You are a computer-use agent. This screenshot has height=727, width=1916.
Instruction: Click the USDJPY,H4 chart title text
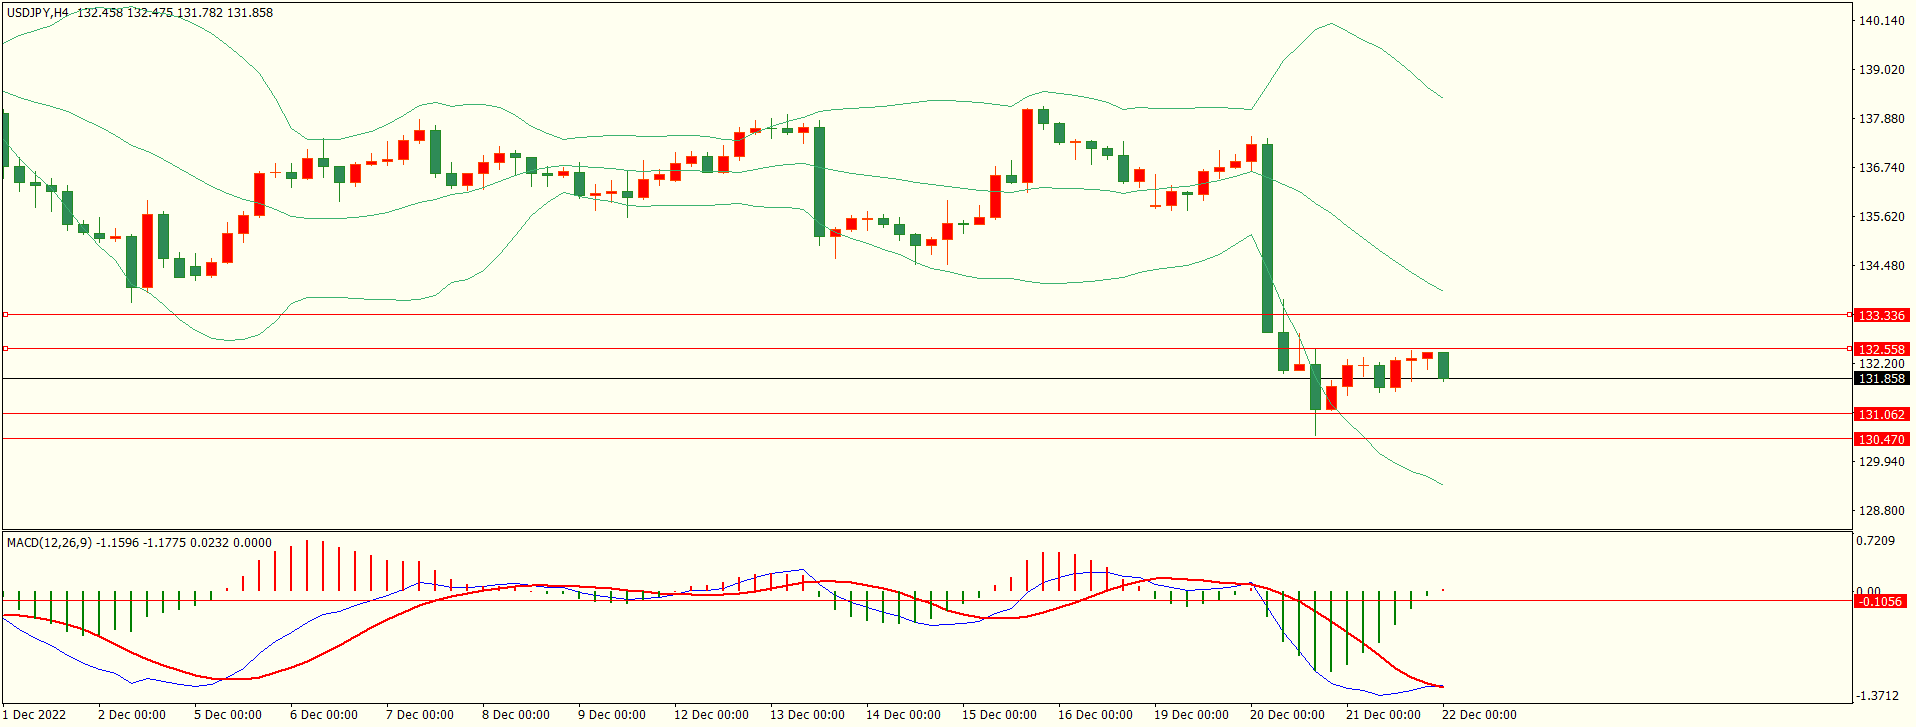click(38, 13)
